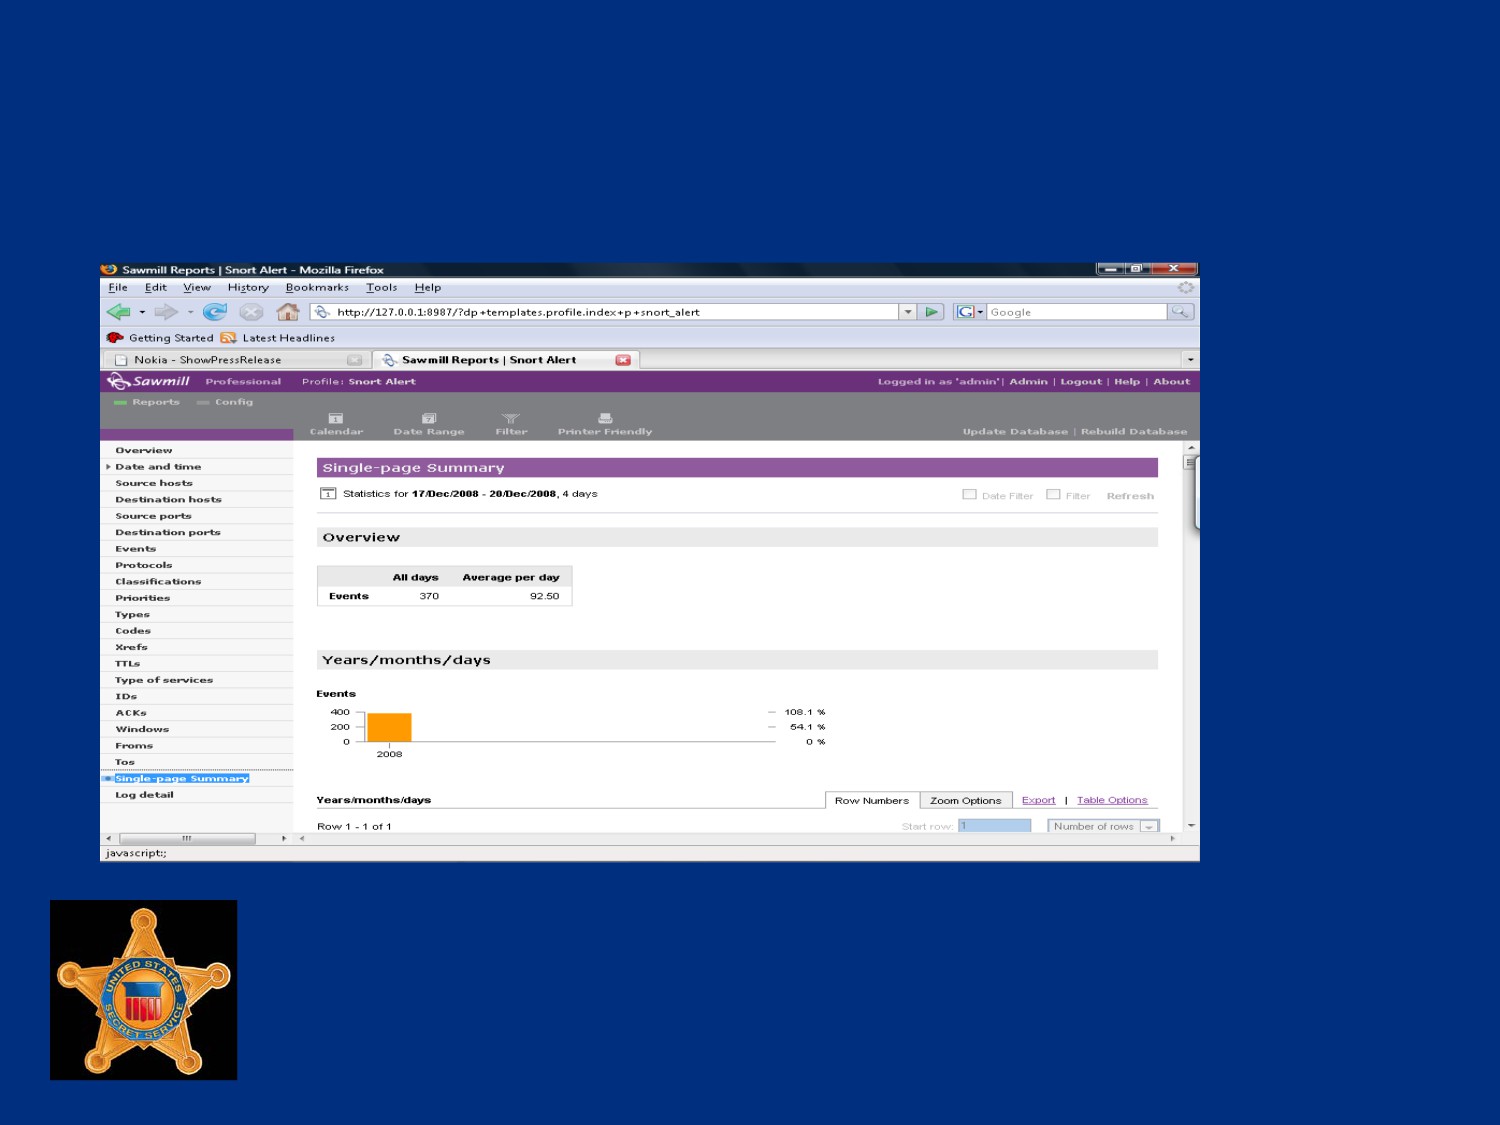Open the URL history dropdown arrow
The height and width of the screenshot is (1125, 1500).
(x=908, y=312)
